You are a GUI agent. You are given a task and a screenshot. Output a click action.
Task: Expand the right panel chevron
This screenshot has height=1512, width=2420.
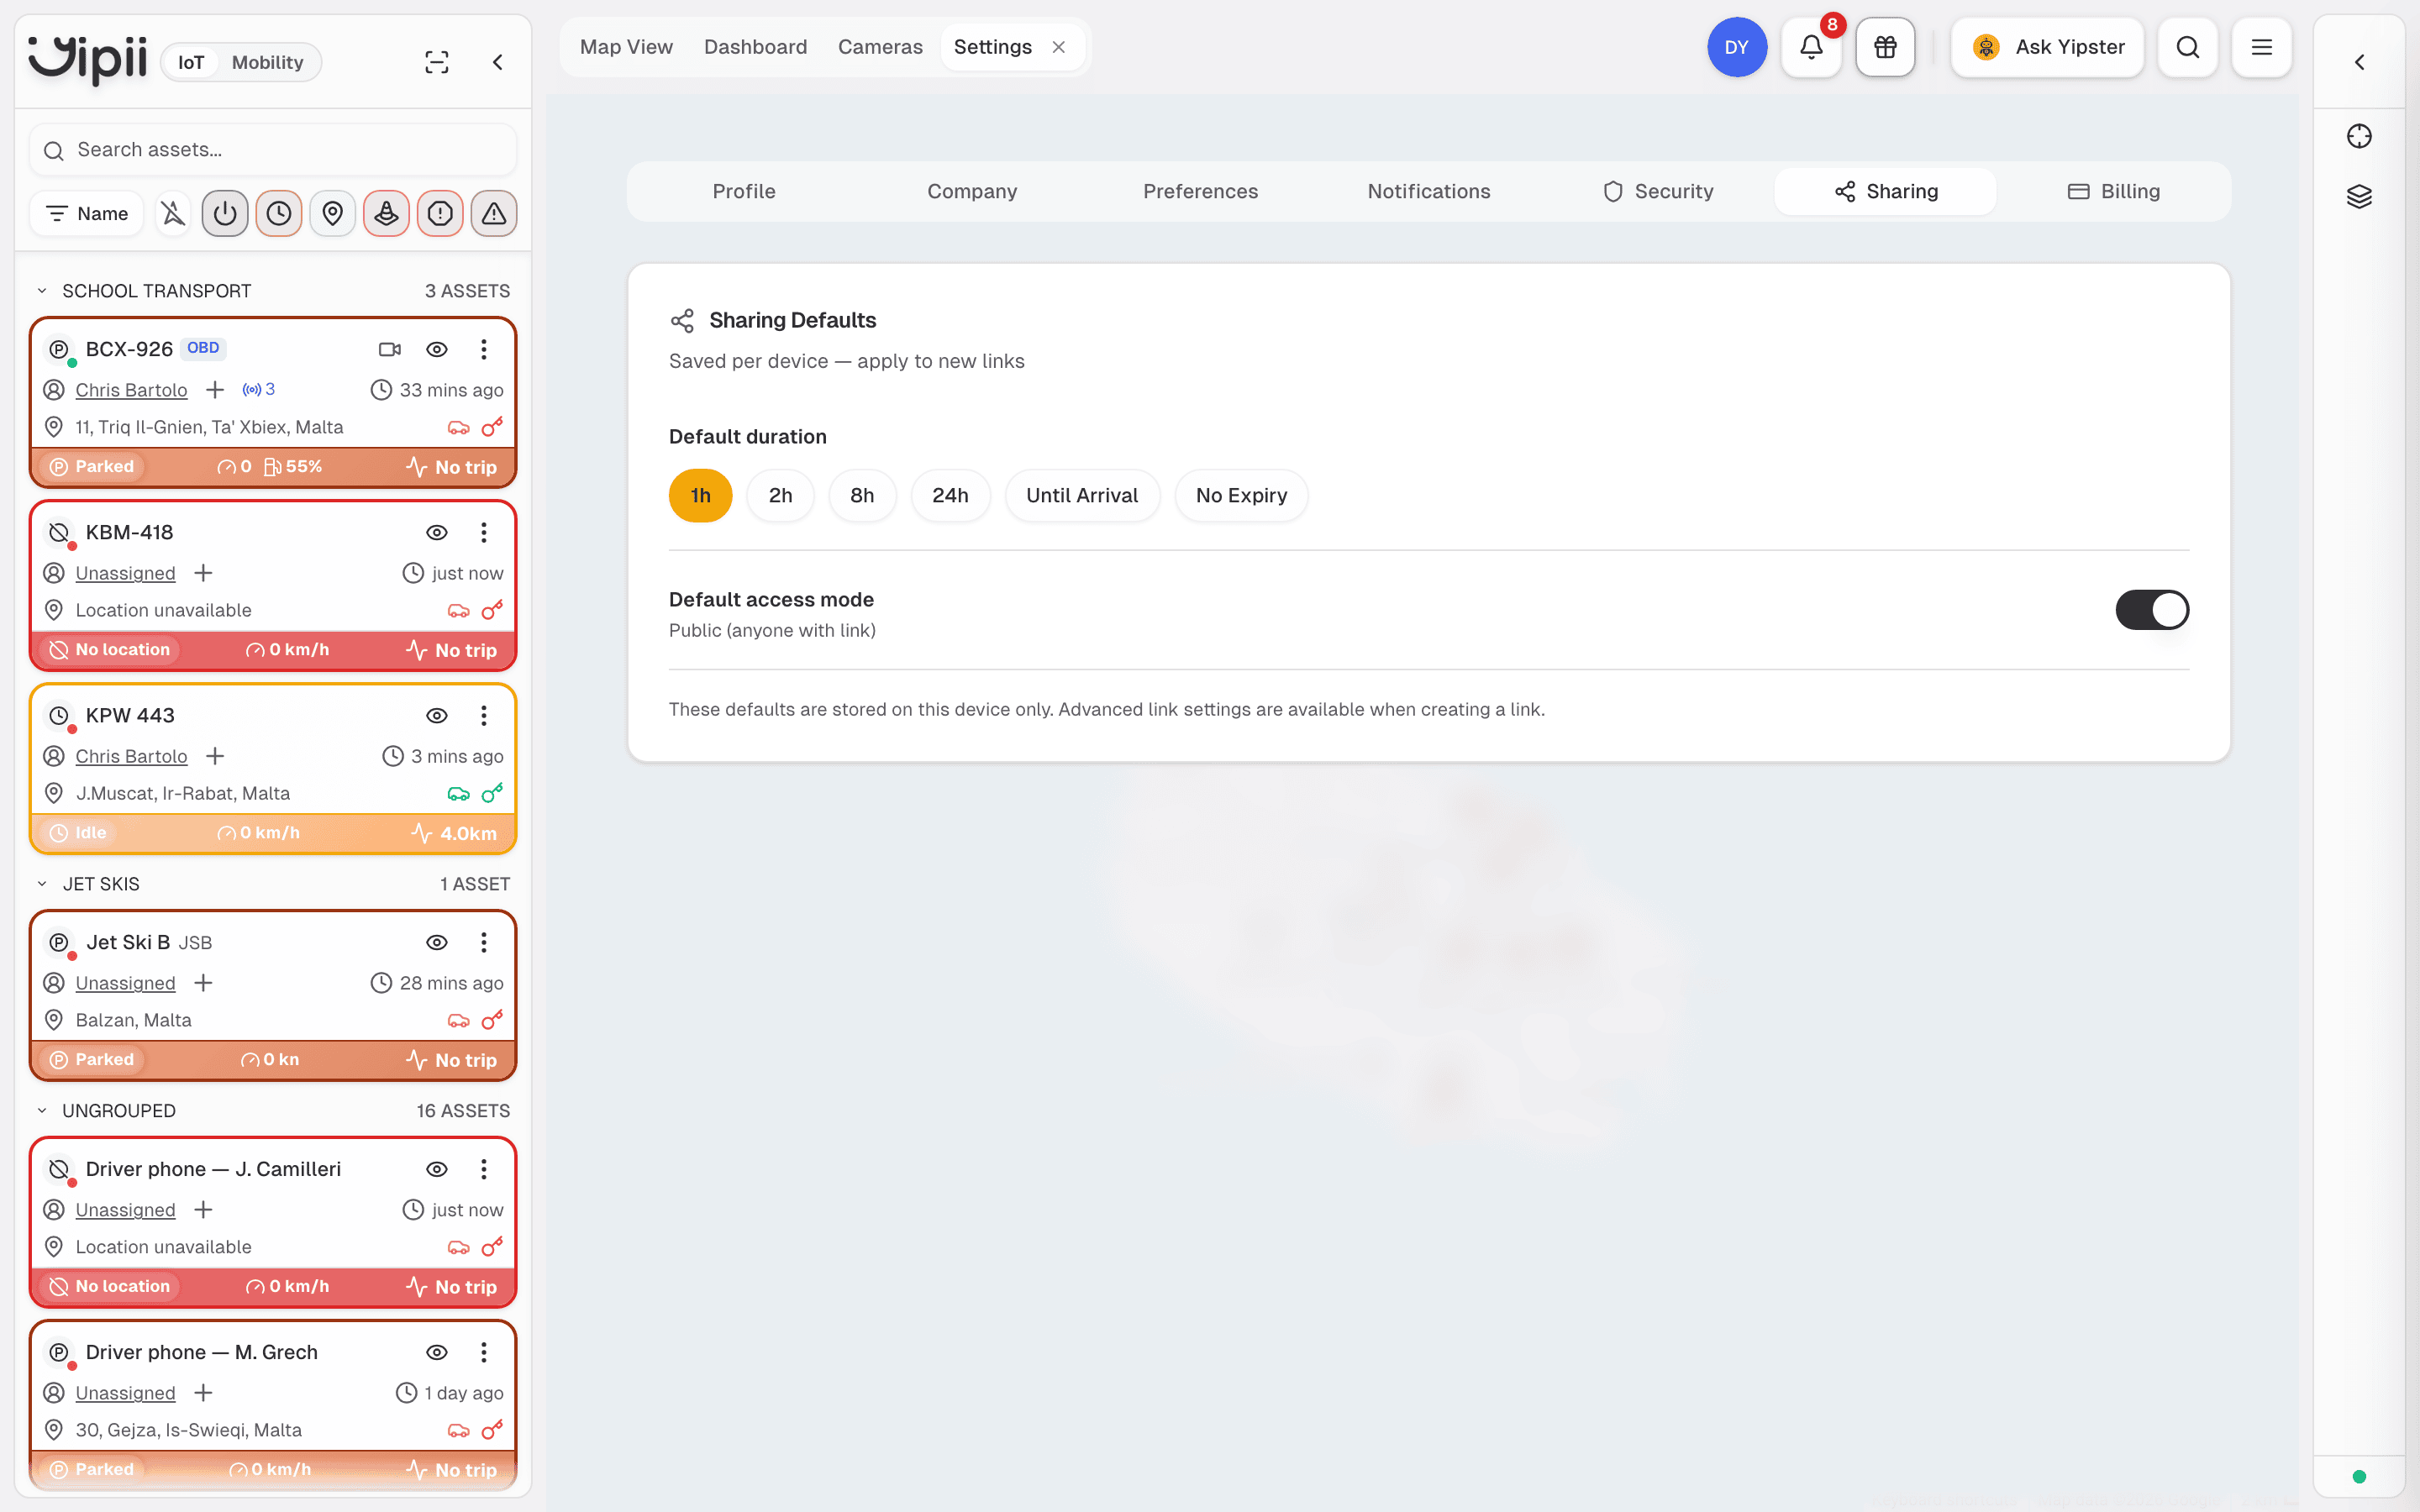click(2359, 62)
